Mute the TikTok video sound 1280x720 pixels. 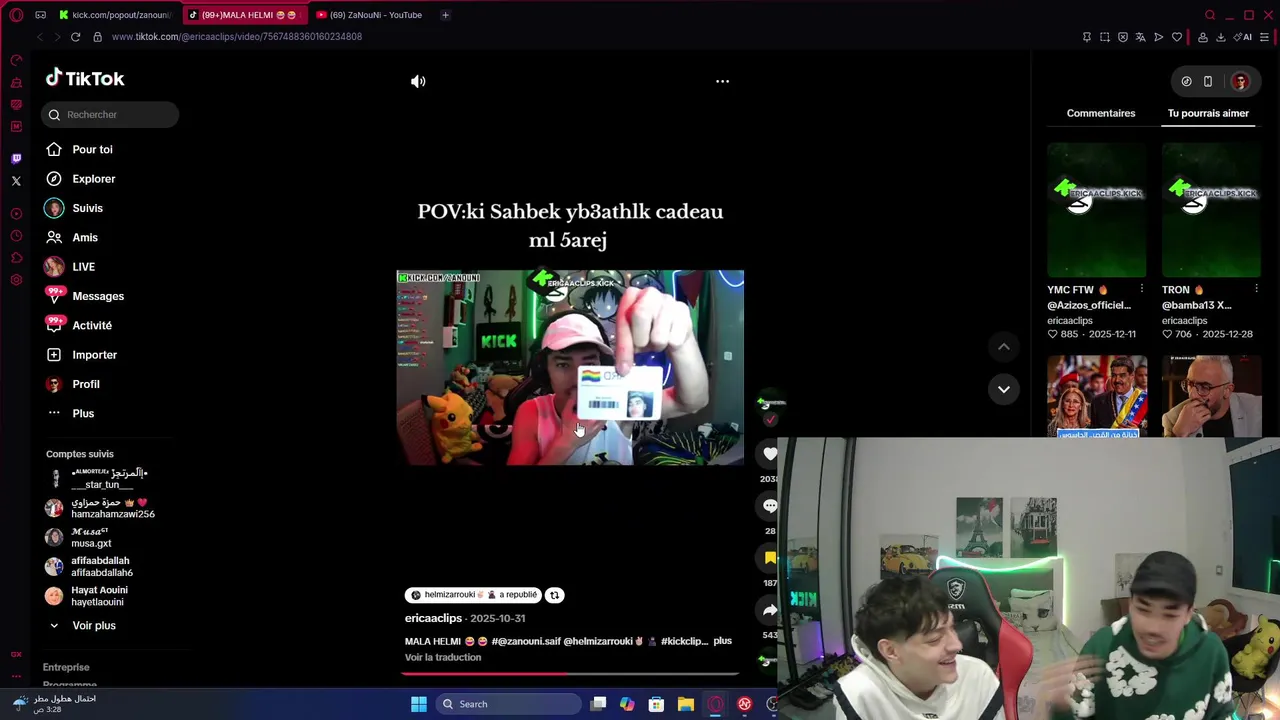(x=418, y=81)
